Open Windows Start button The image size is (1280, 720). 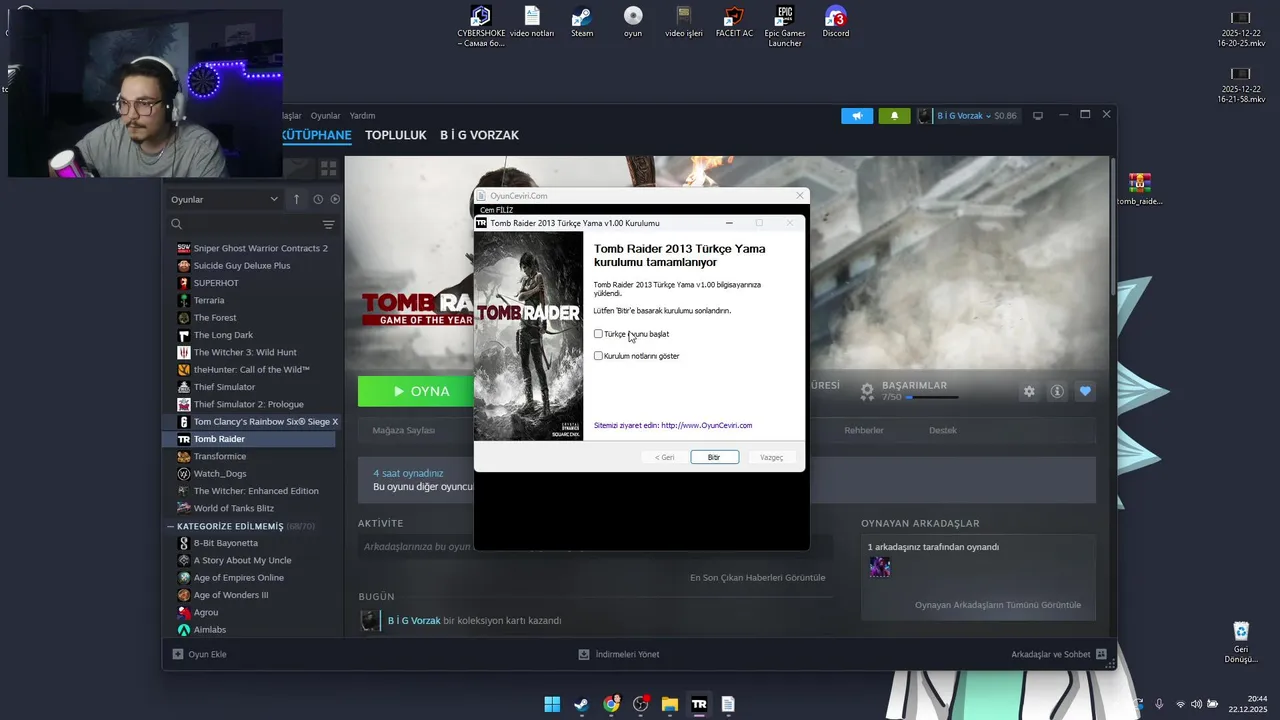[x=552, y=704]
